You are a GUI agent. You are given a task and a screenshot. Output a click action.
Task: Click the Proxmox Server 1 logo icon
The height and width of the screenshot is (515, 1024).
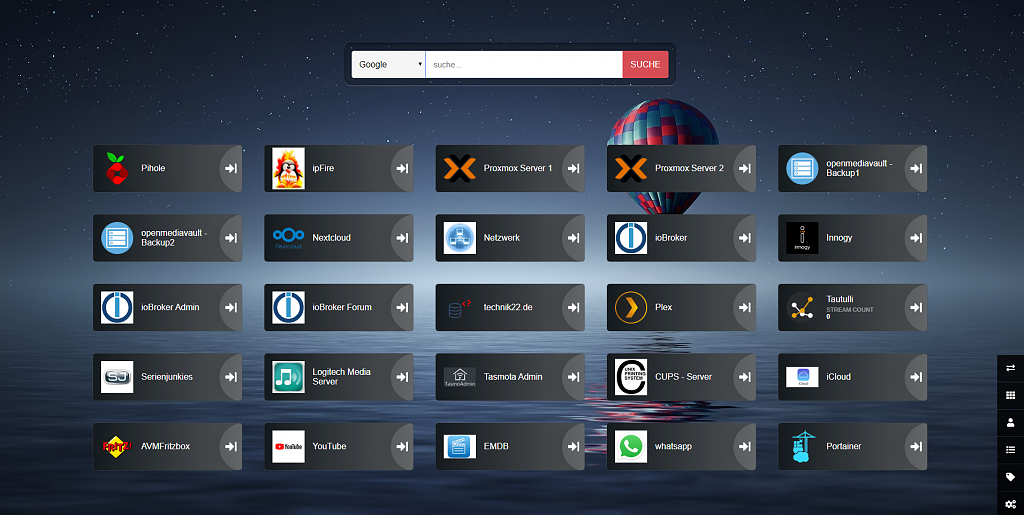(460, 168)
